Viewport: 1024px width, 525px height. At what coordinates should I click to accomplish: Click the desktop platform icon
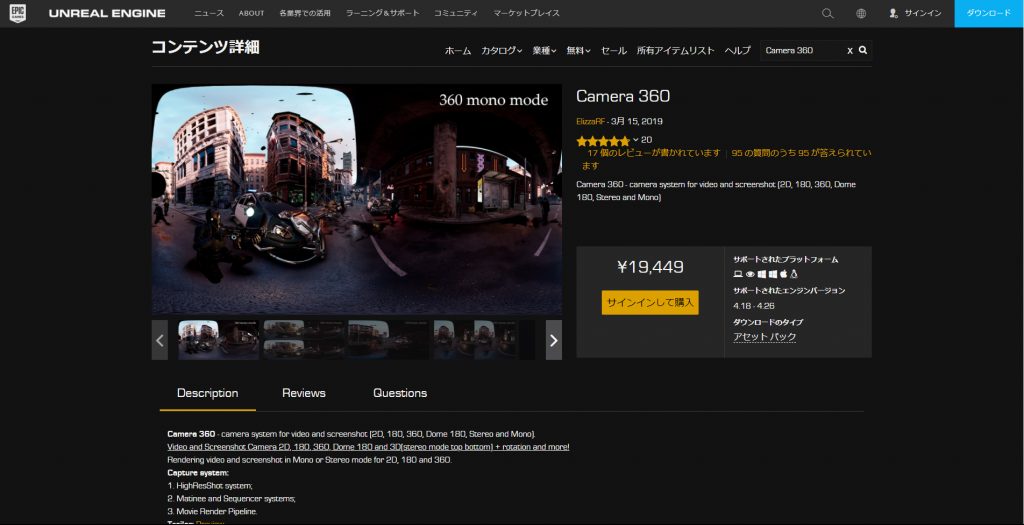[x=738, y=274]
